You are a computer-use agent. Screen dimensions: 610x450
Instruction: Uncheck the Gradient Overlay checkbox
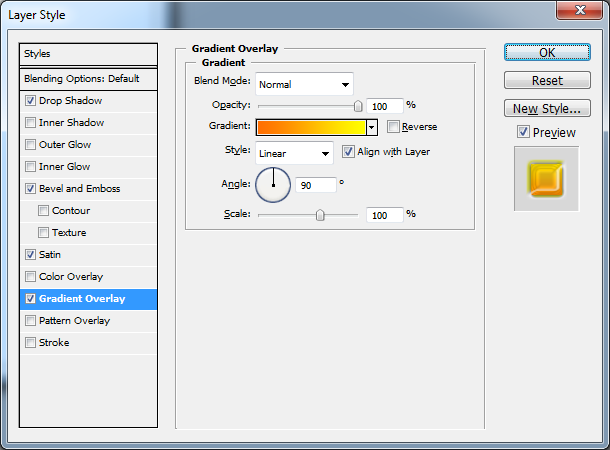(x=30, y=299)
